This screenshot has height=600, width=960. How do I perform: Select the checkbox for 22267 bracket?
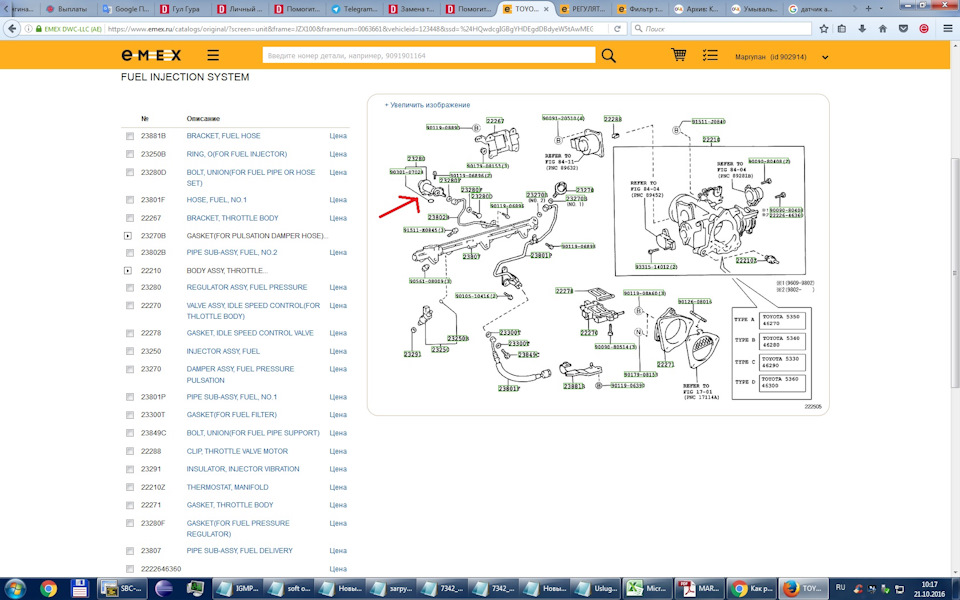(x=130, y=218)
